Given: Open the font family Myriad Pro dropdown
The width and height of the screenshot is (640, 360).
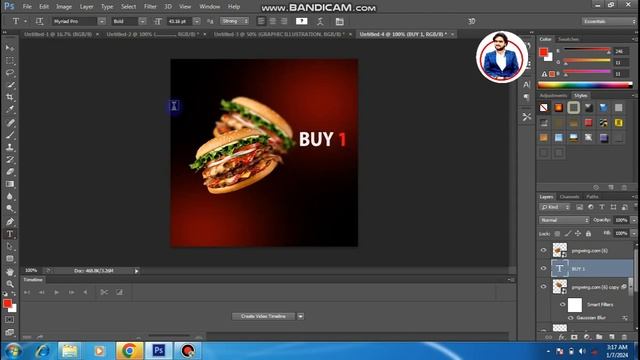Looking at the screenshot, I should tap(102, 21).
